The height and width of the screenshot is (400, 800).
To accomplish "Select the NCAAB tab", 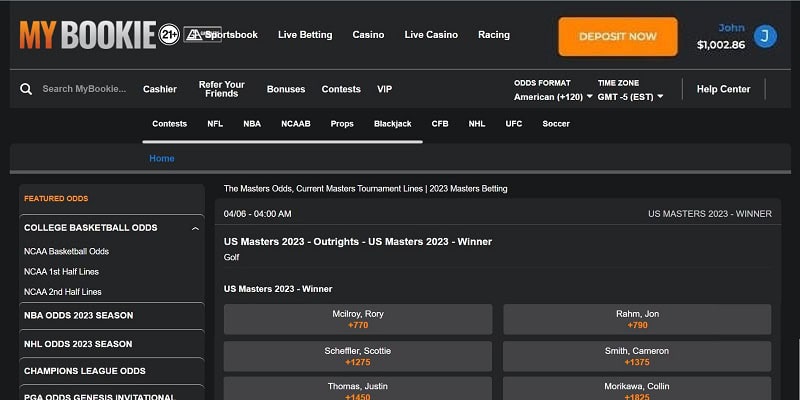I will point(296,124).
